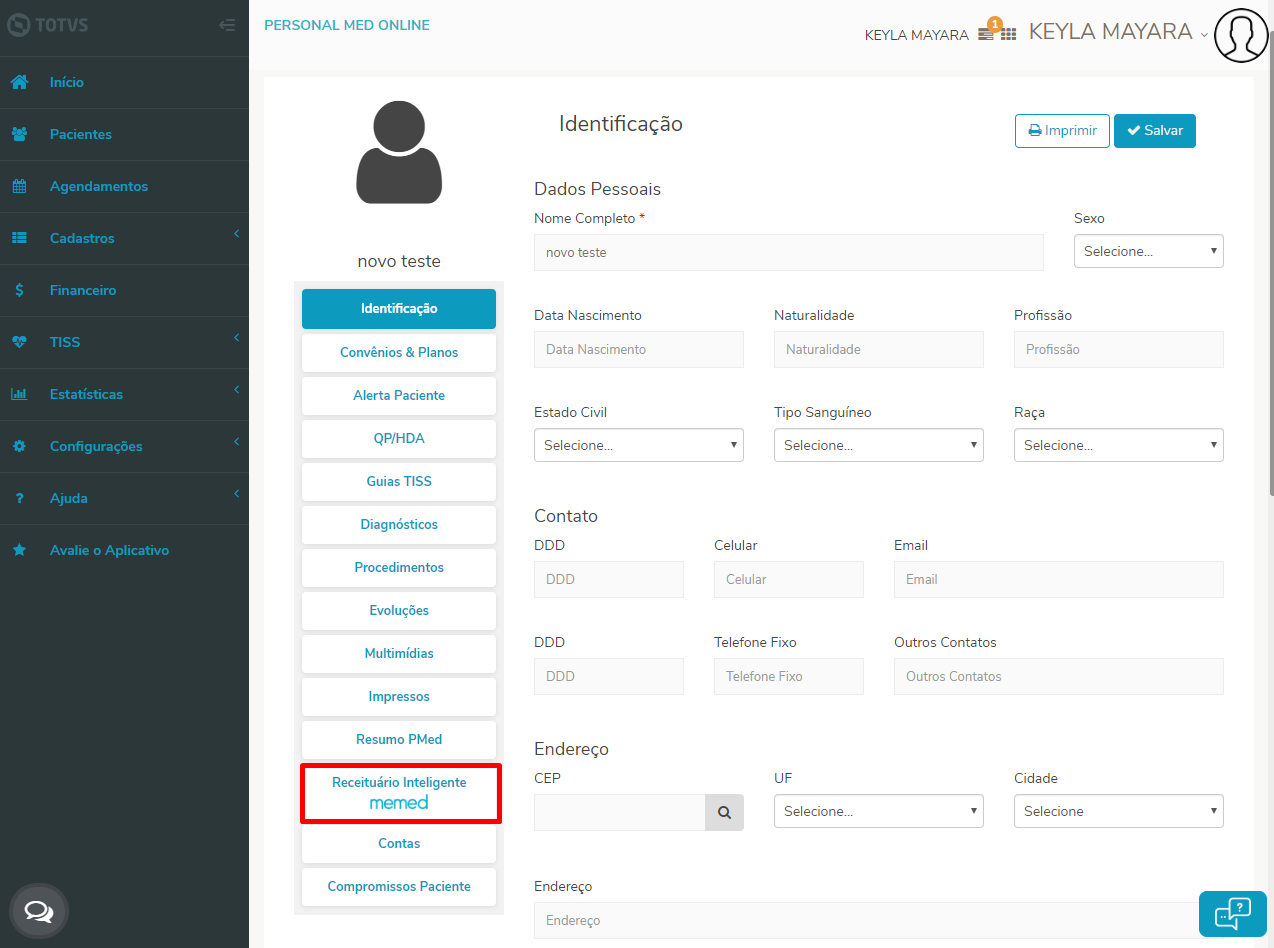Image resolution: width=1274 pixels, height=948 pixels.
Task: Collapse the sidebar with the arrow icon
Action: 226,25
